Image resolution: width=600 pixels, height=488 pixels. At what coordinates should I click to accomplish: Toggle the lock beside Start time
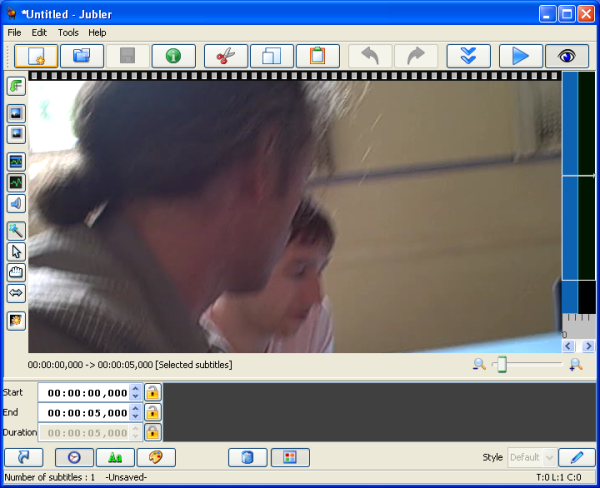point(152,393)
